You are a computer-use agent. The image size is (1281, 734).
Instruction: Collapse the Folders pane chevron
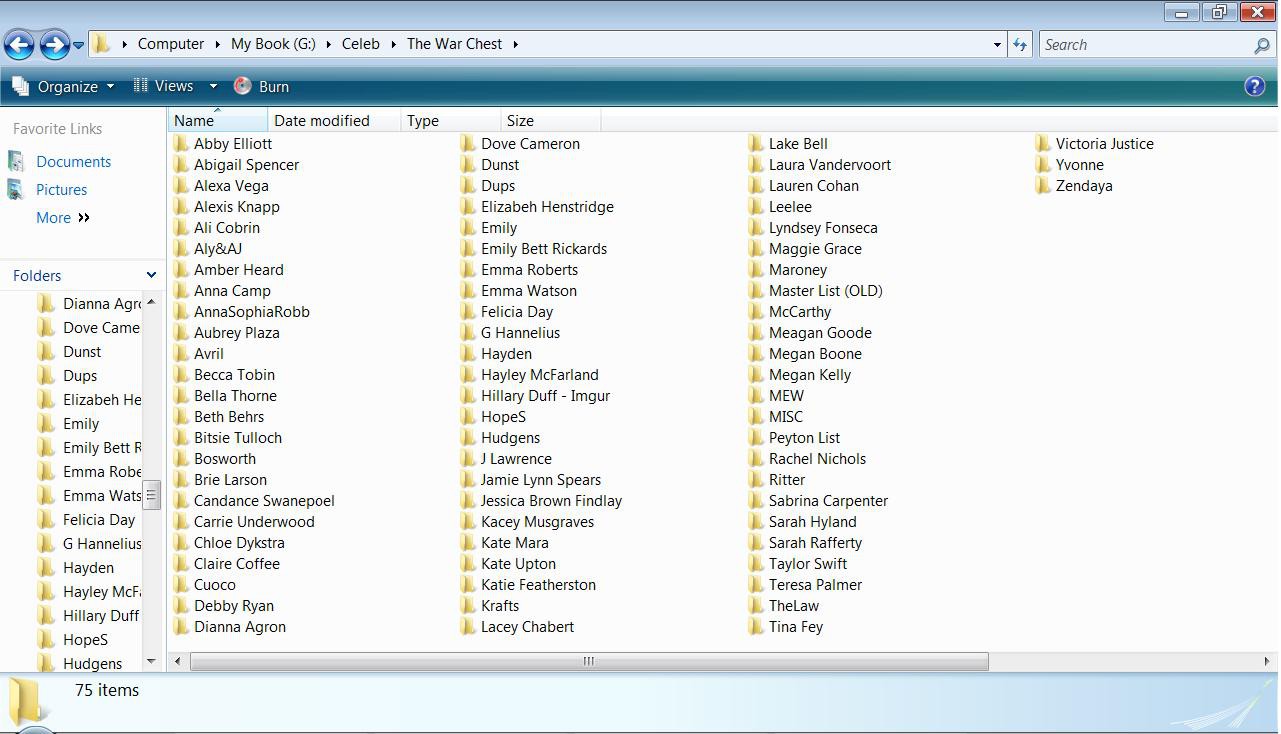coord(151,275)
